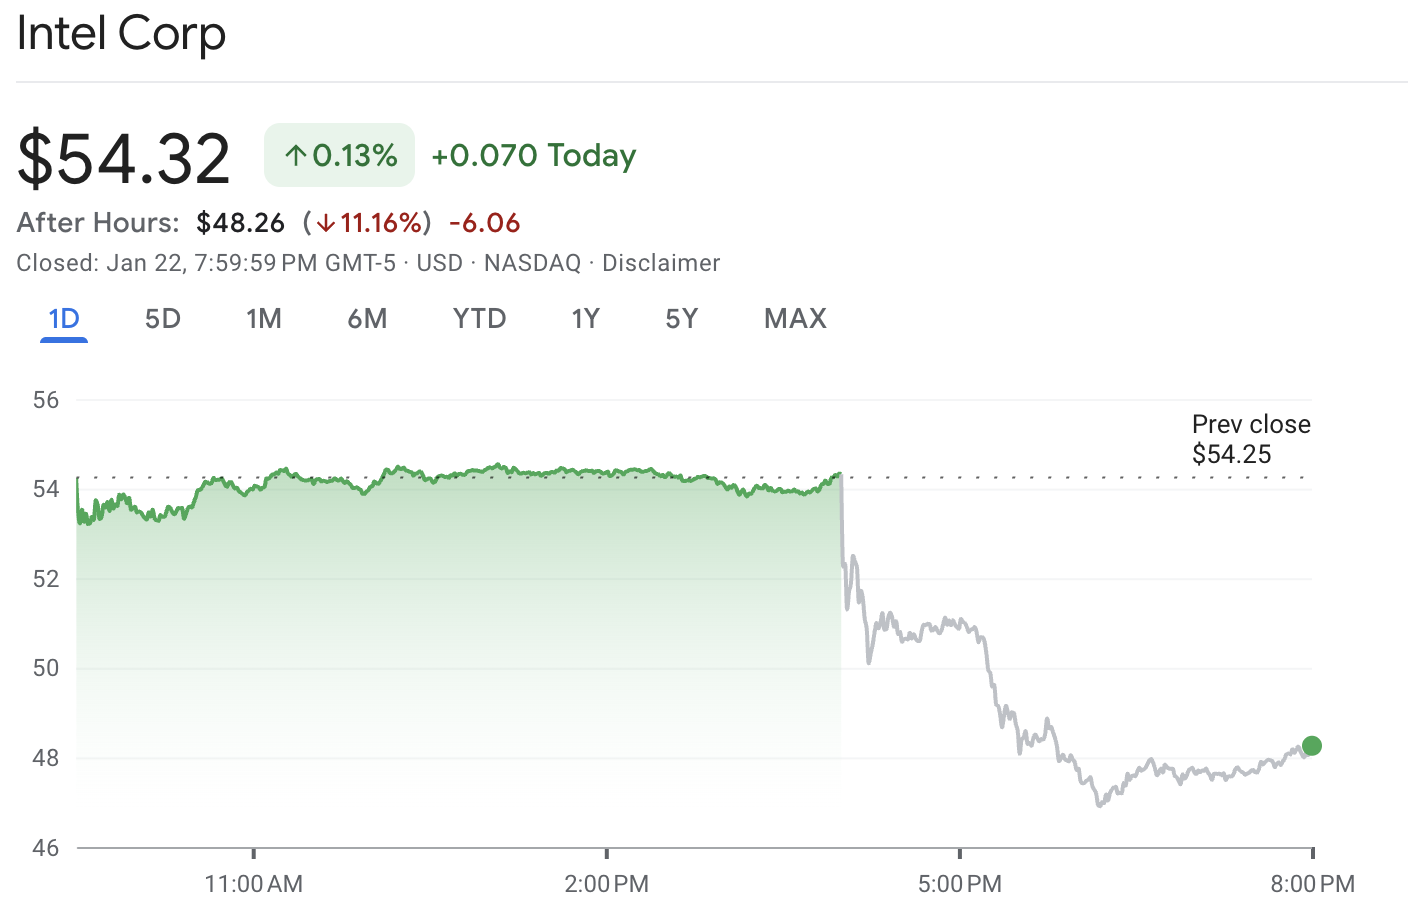This screenshot has height=914, width=1408.
Task: Click the red down arrow beside 11.16%
Action: (327, 223)
